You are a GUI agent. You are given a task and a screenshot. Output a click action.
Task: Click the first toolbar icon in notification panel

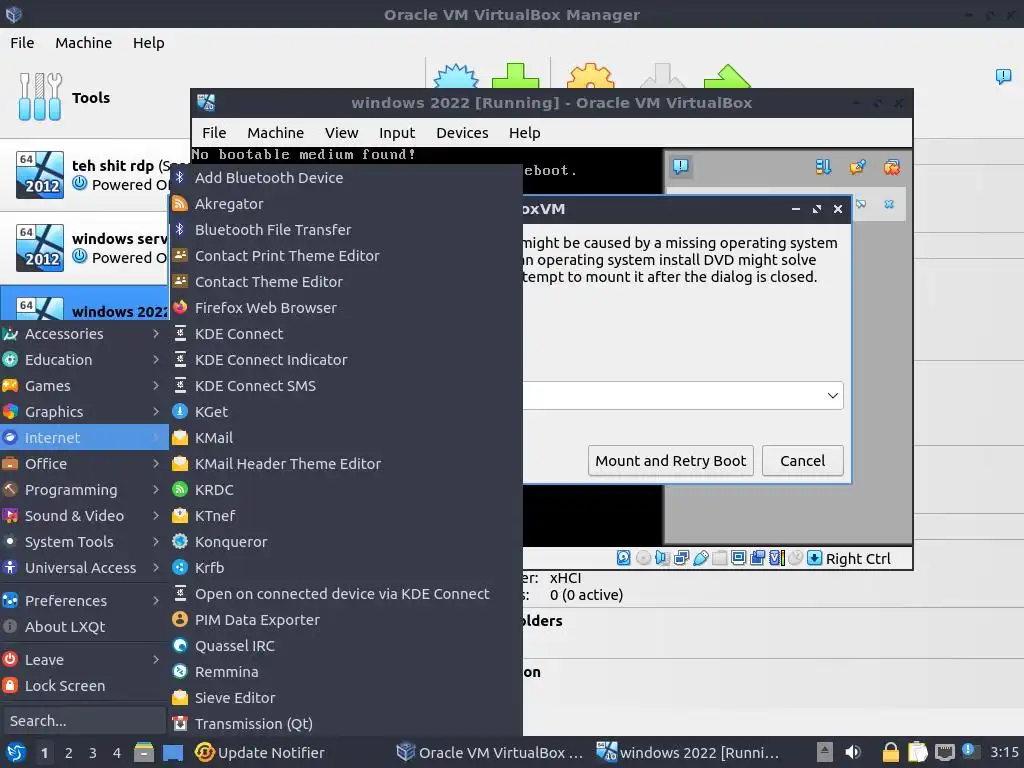[x=823, y=167]
